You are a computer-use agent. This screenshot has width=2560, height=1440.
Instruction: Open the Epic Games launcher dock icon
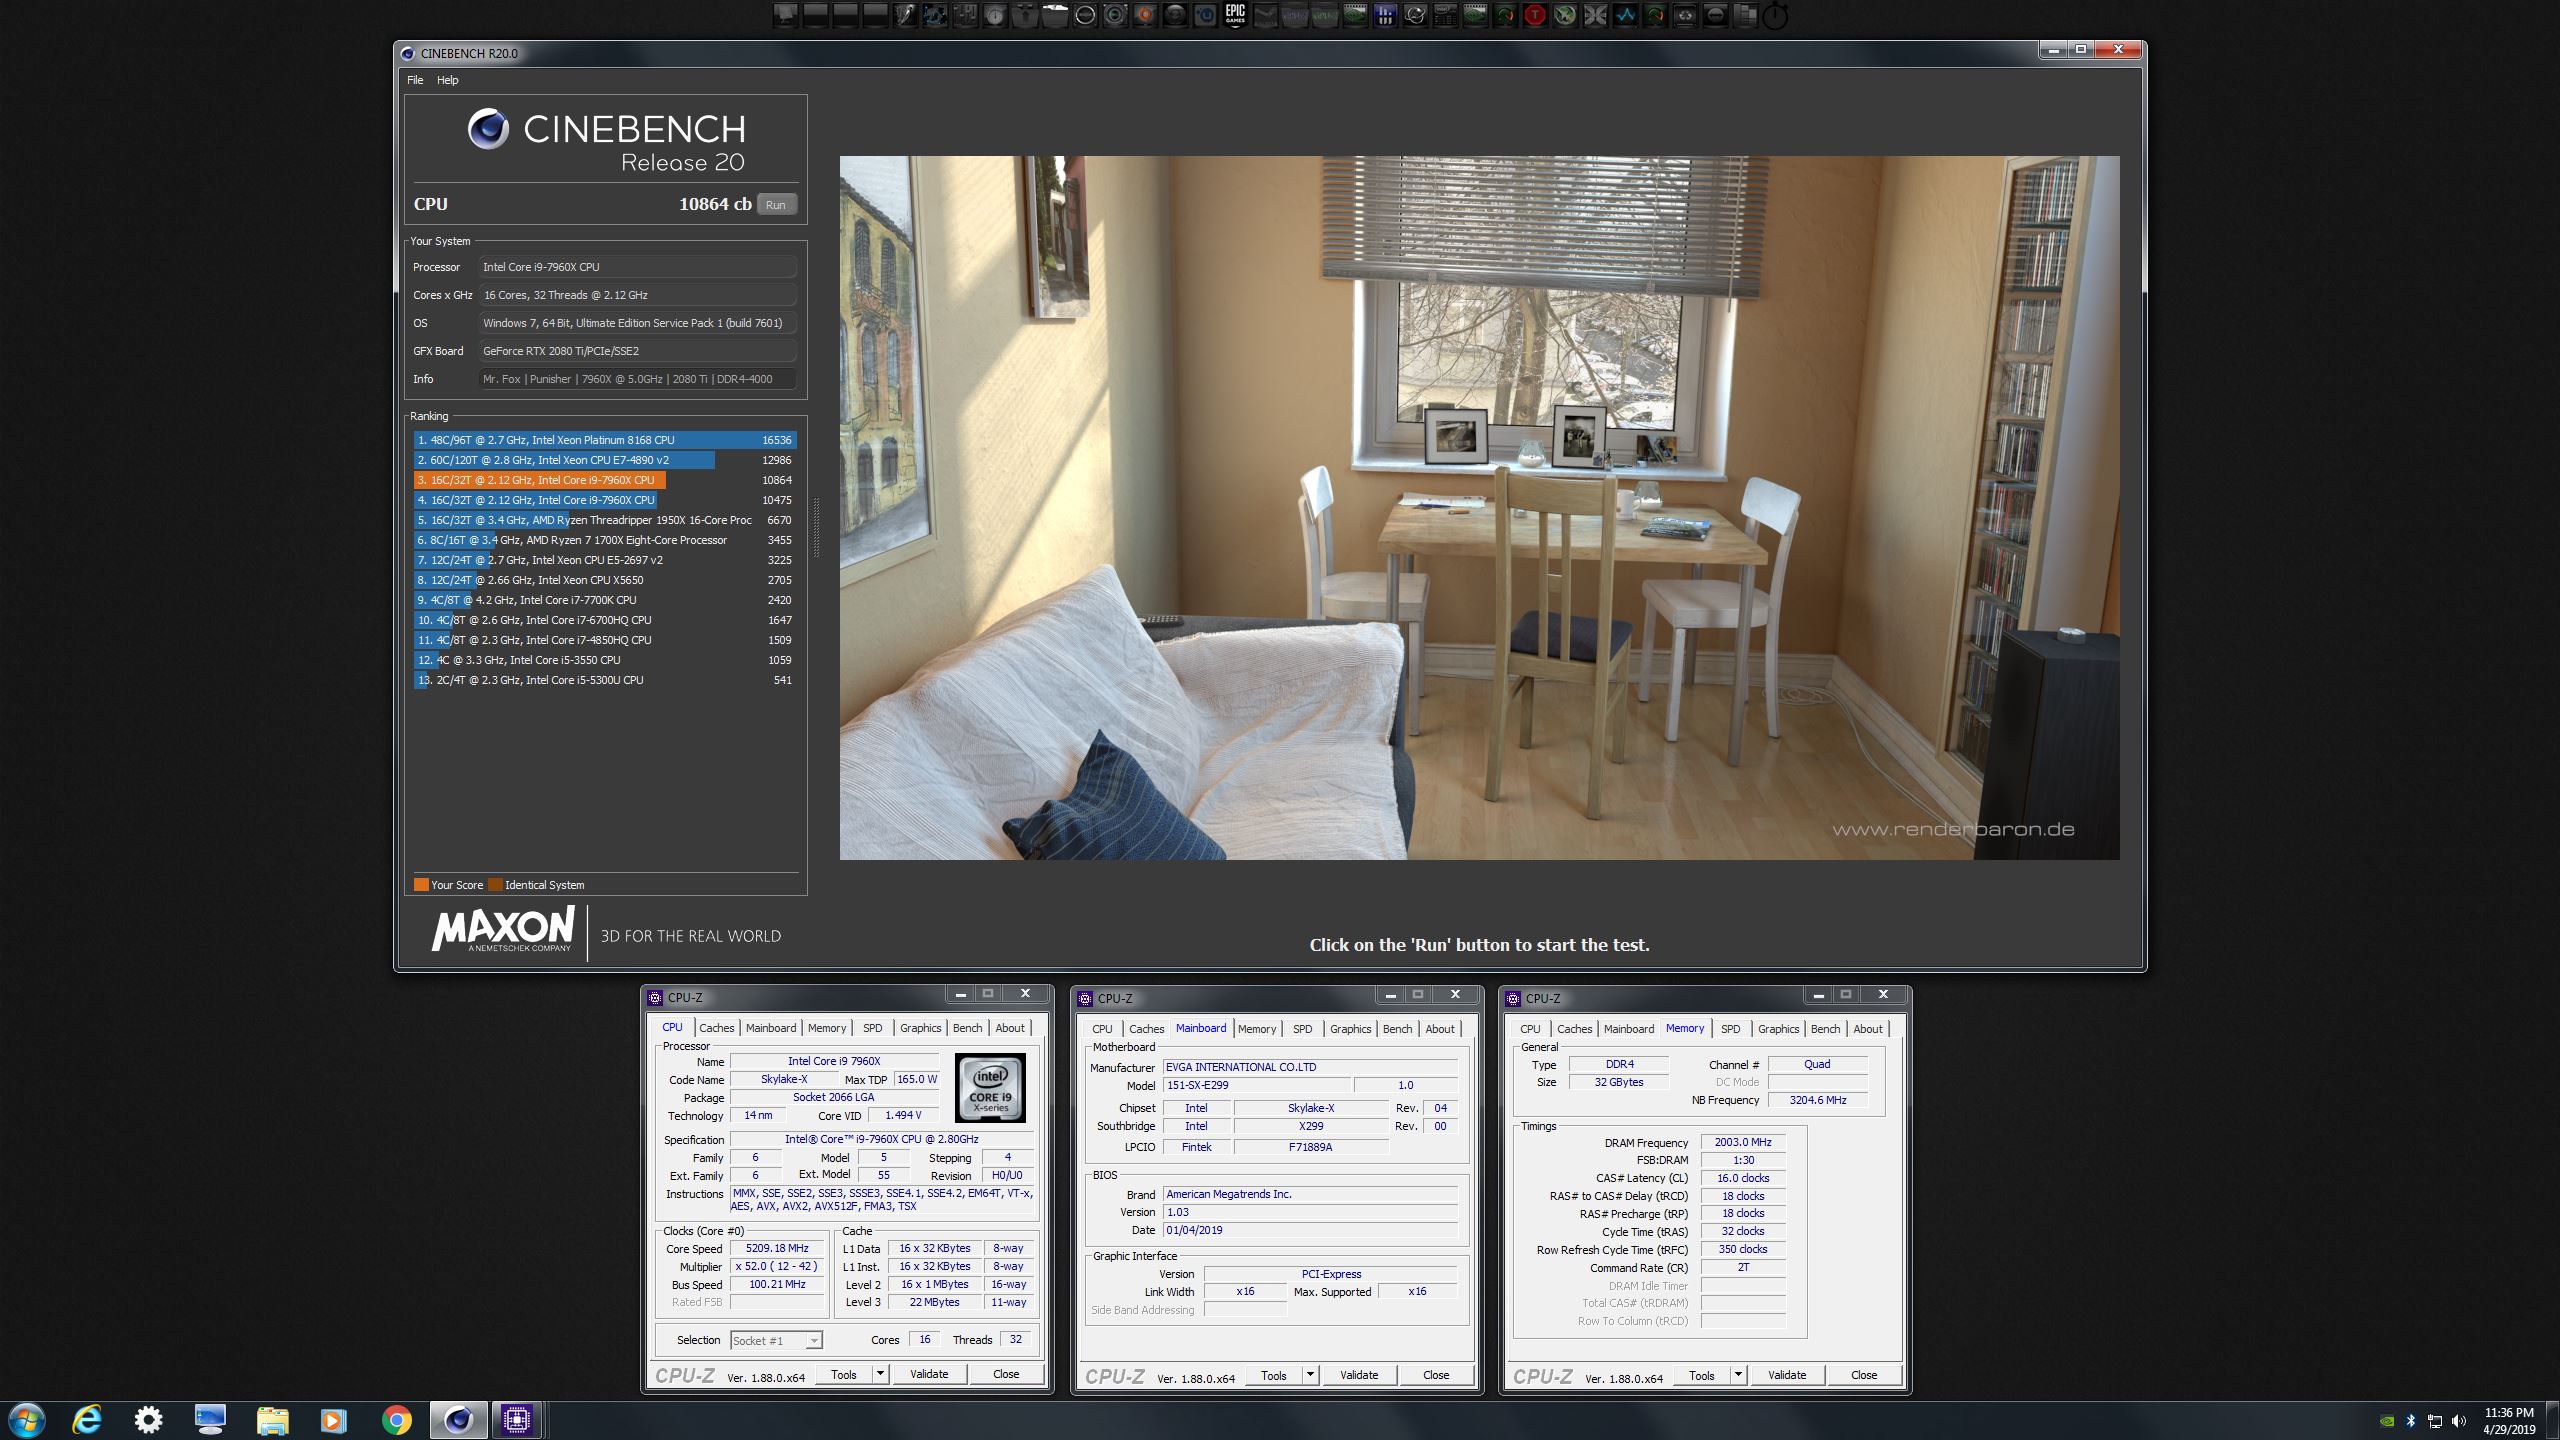1235,15
